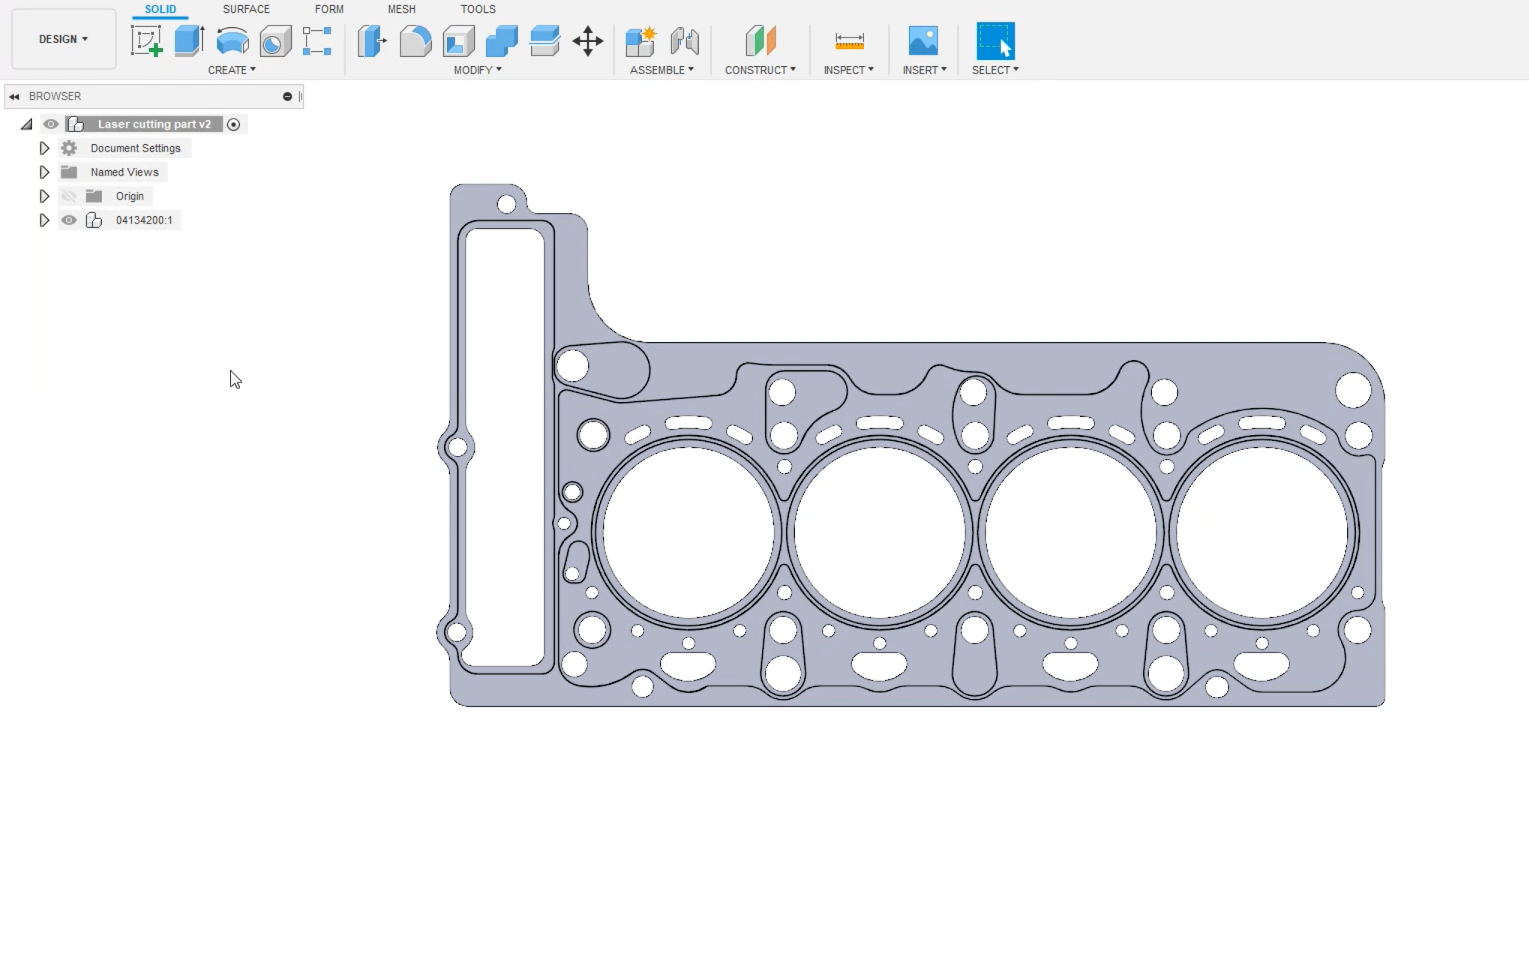Toggle visibility of component 04134200:1

pyautogui.click(x=68, y=220)
